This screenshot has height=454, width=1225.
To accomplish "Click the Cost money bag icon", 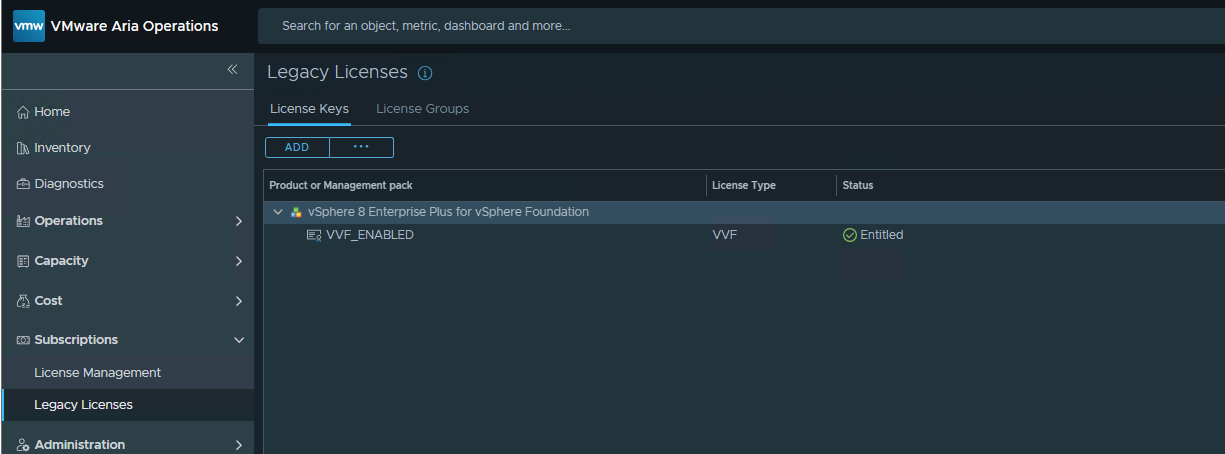I will point(23,301).
